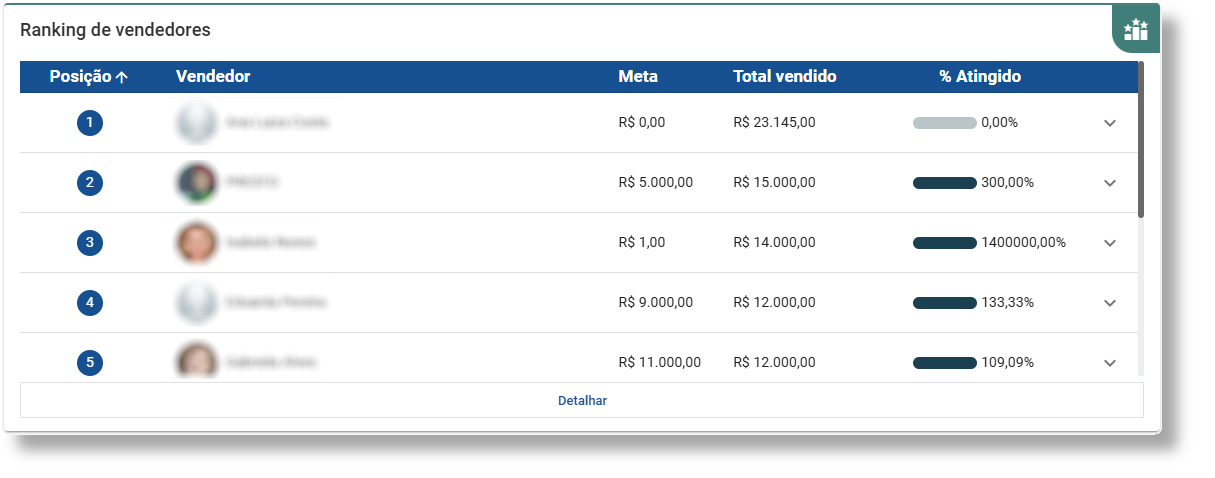Viewport: 1215px width, 478px height.
Task: Click the position 4 badge
Action: 90,303
